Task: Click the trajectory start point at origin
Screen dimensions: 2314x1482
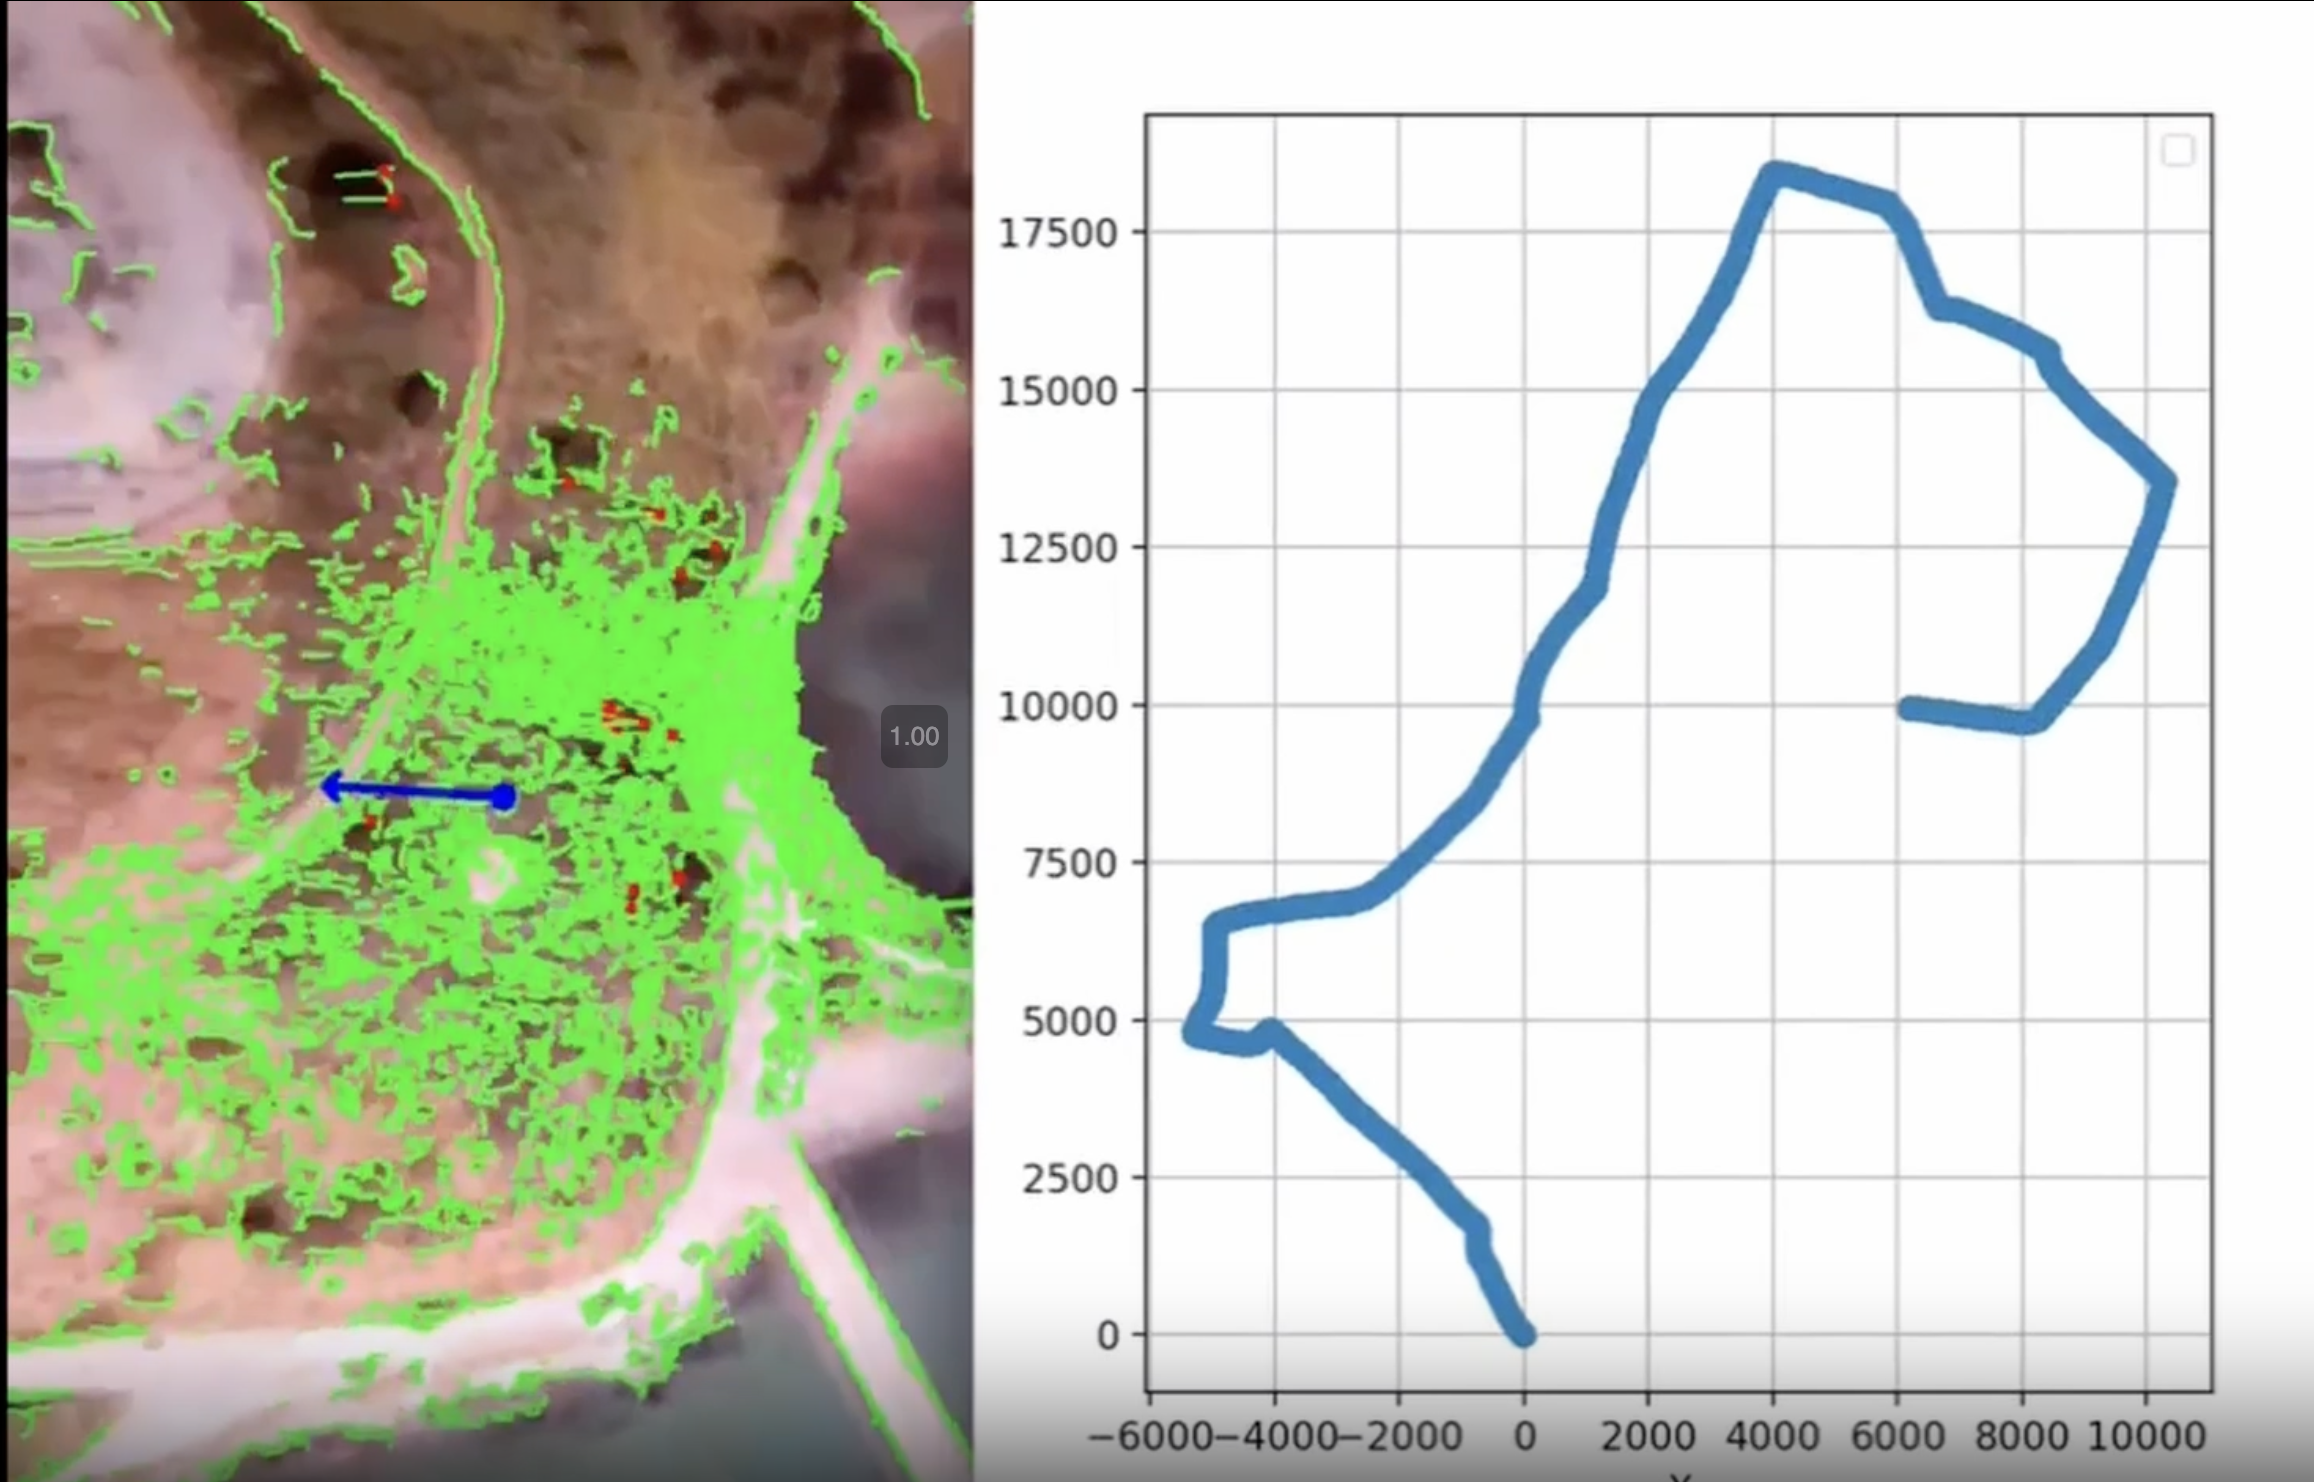Action: pyautogui.click(x=1523, y=1335)
